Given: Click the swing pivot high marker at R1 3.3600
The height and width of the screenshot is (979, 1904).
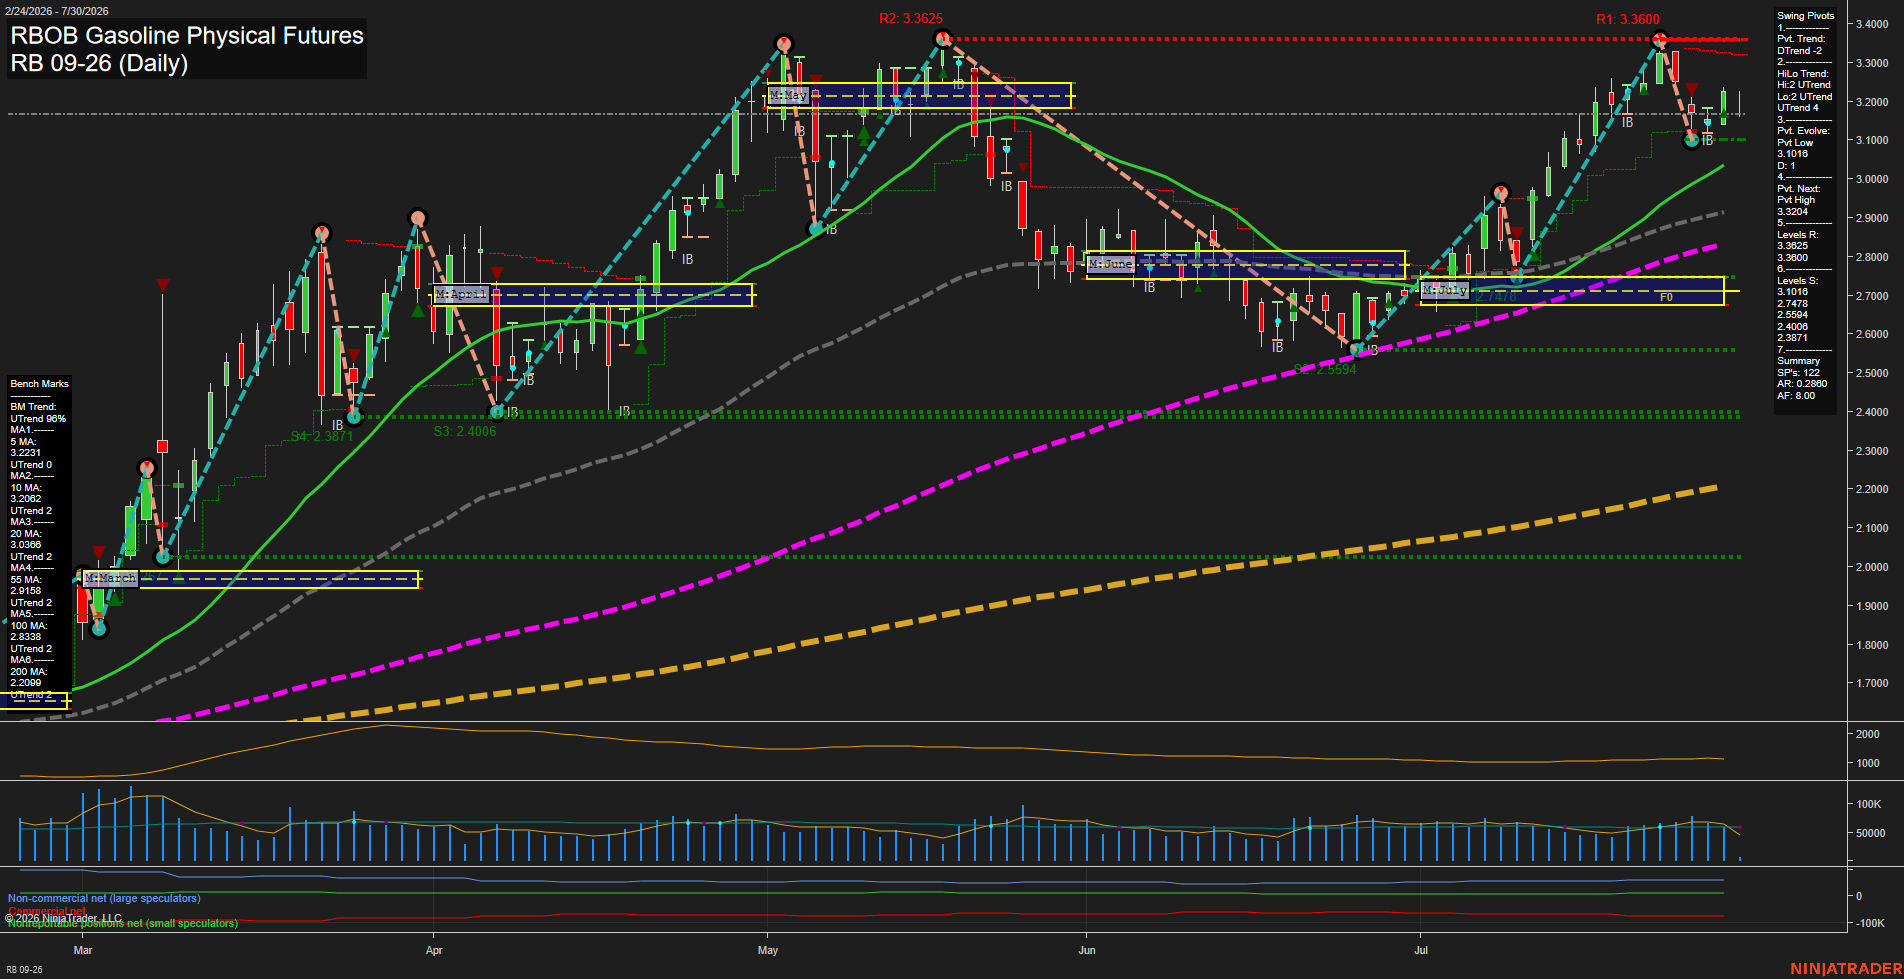Looking at the screenshot, I should 1660,40.
